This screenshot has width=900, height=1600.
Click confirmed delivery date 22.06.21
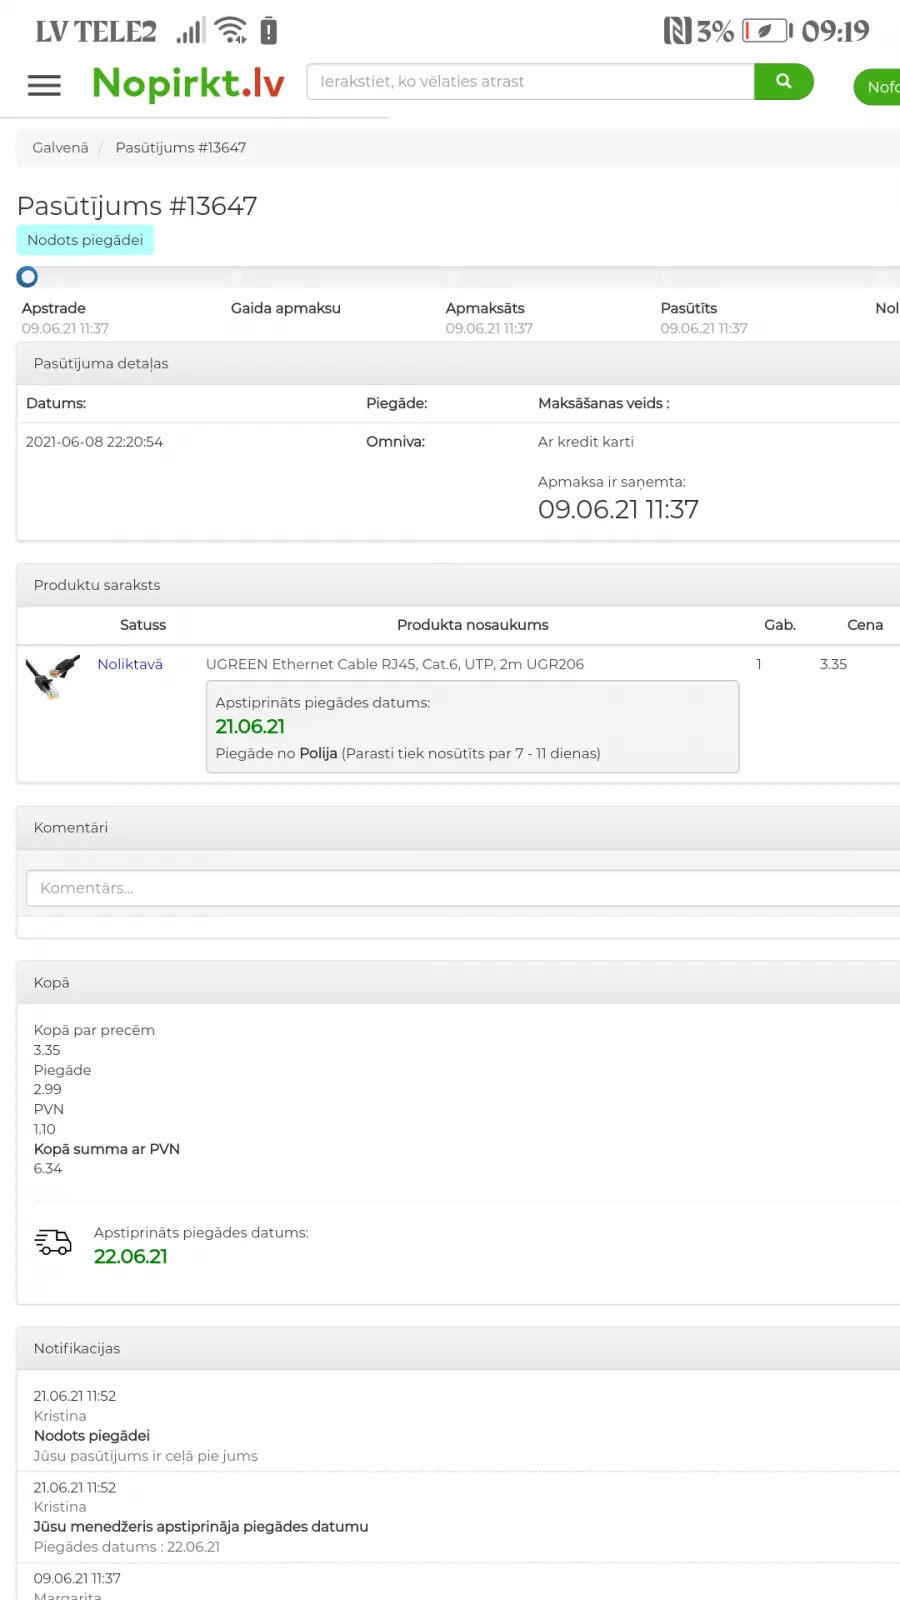pyautogui.click(x=131, y=1257)
